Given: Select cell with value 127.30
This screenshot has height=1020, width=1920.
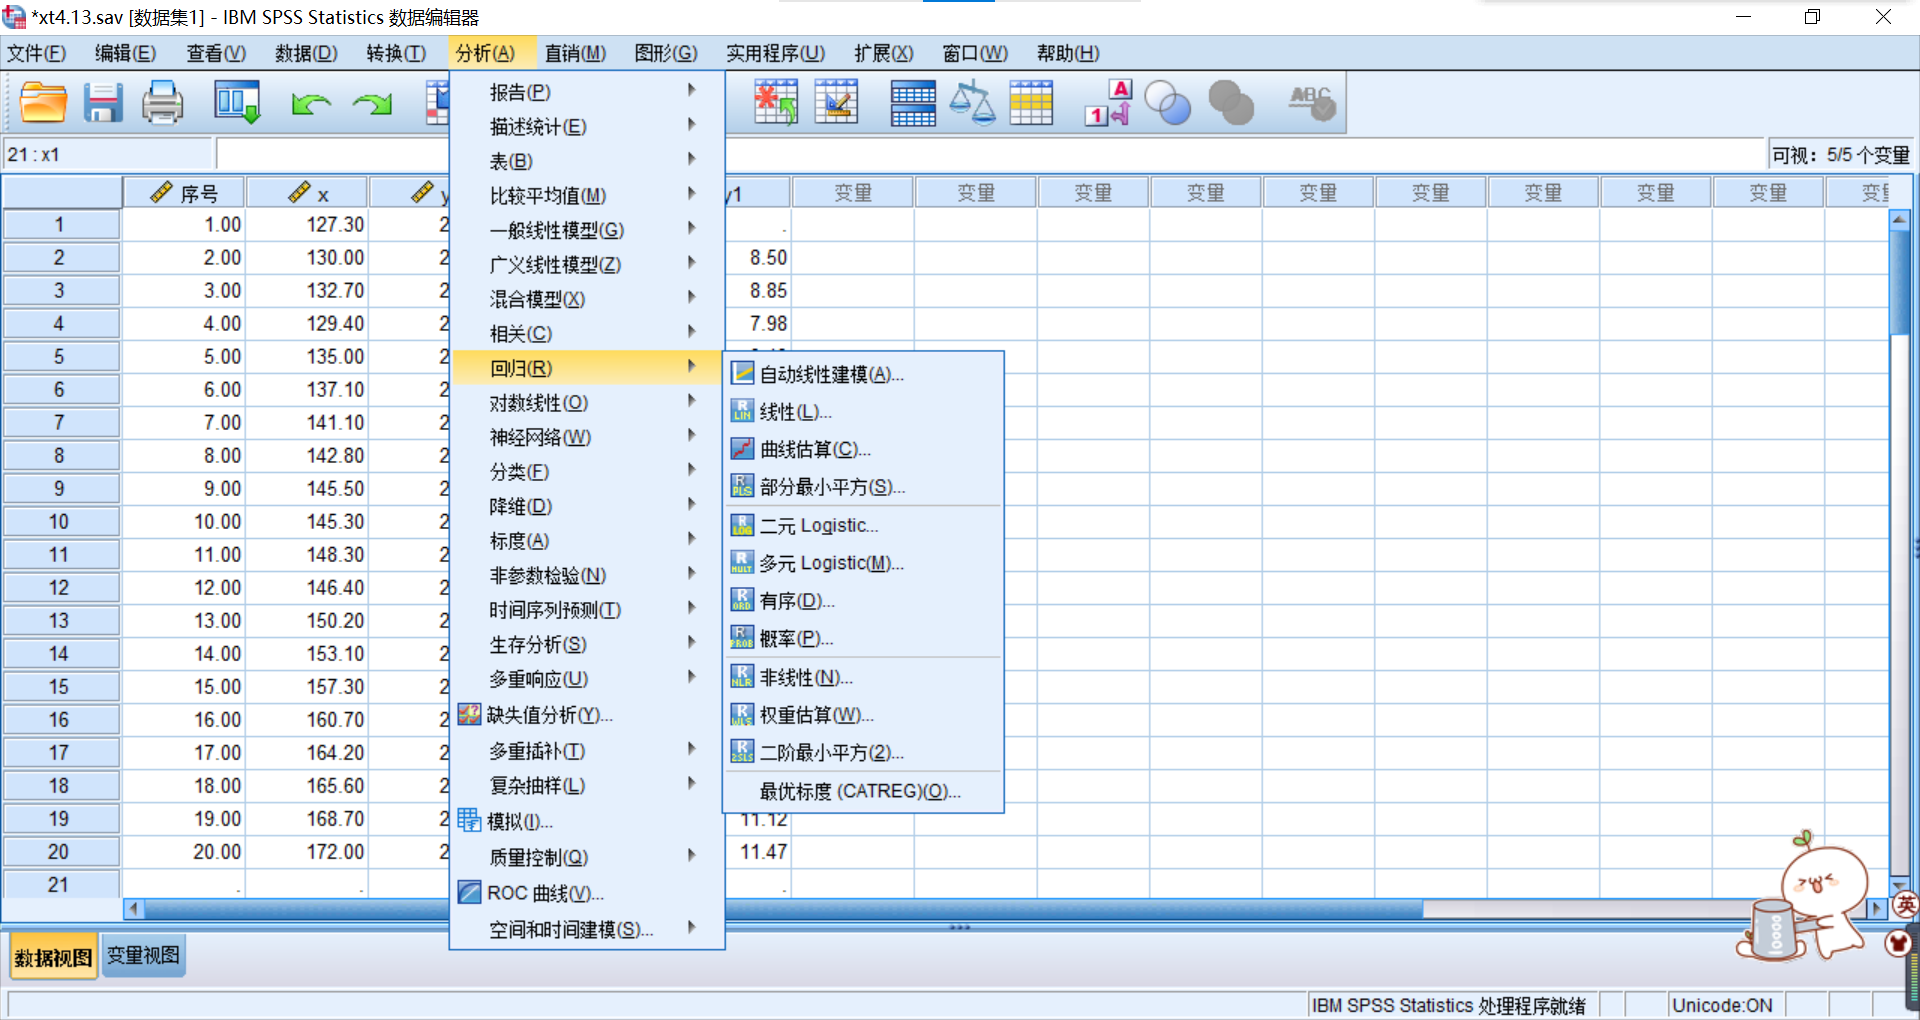Looking at the screenshot, I should click(307, 224).
